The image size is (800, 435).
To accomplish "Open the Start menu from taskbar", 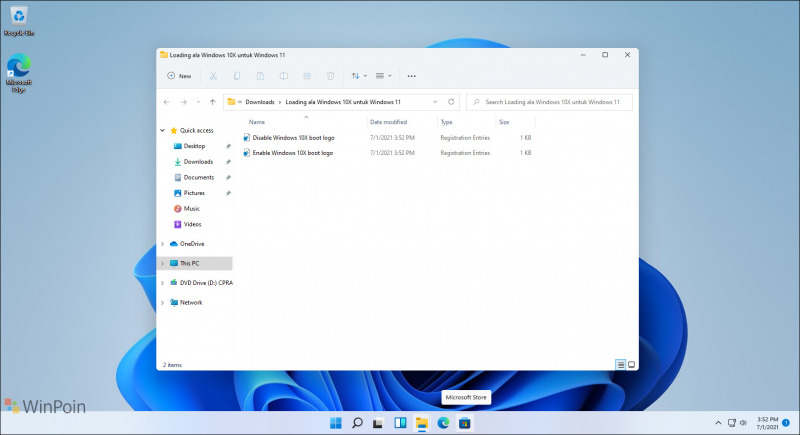I will pos(335,423).
